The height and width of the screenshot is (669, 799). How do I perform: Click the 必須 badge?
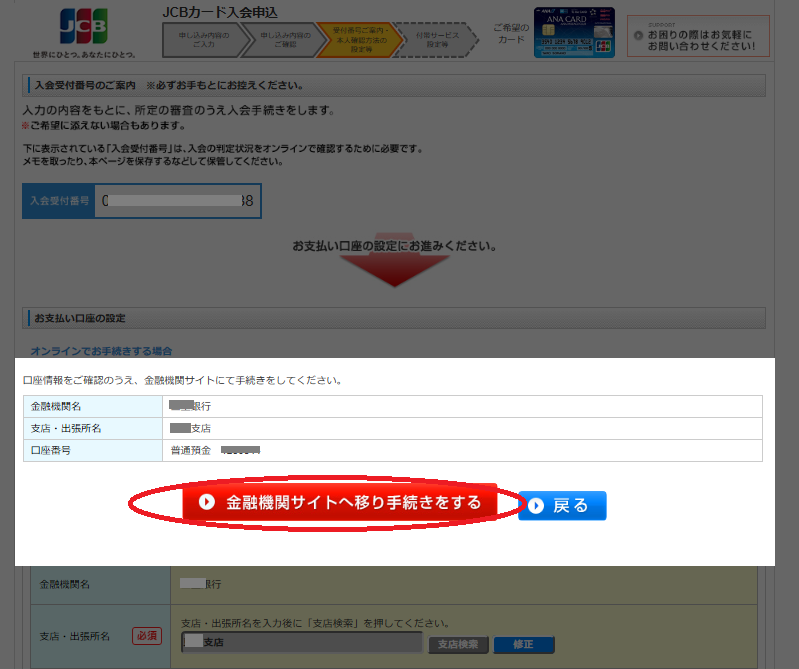(x=147, y=636)
